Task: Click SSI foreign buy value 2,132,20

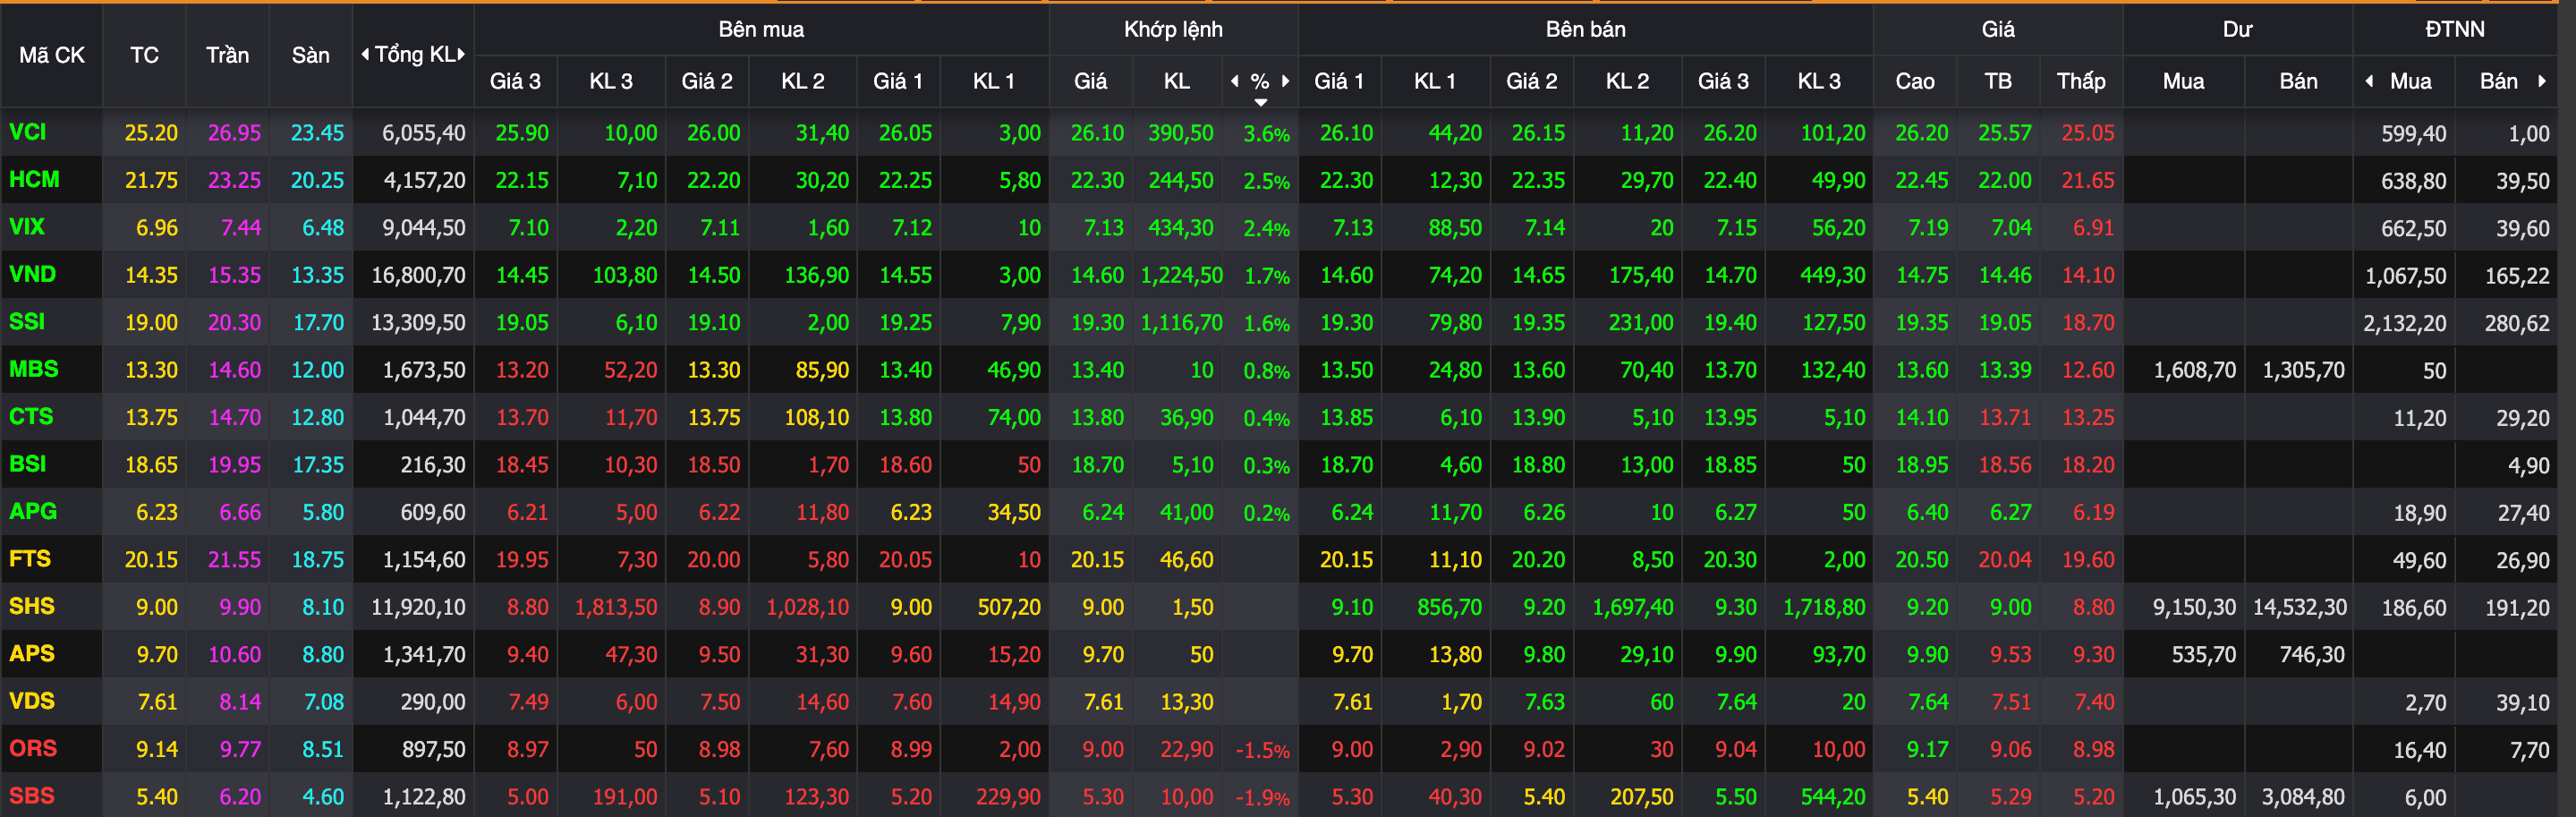Action: point(2405,323)
